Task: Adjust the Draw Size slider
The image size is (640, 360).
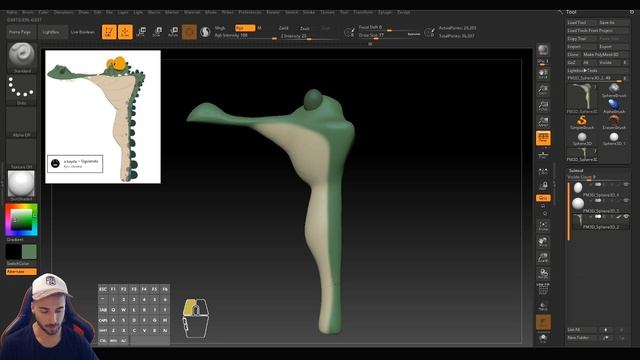Action: [389, 35]
